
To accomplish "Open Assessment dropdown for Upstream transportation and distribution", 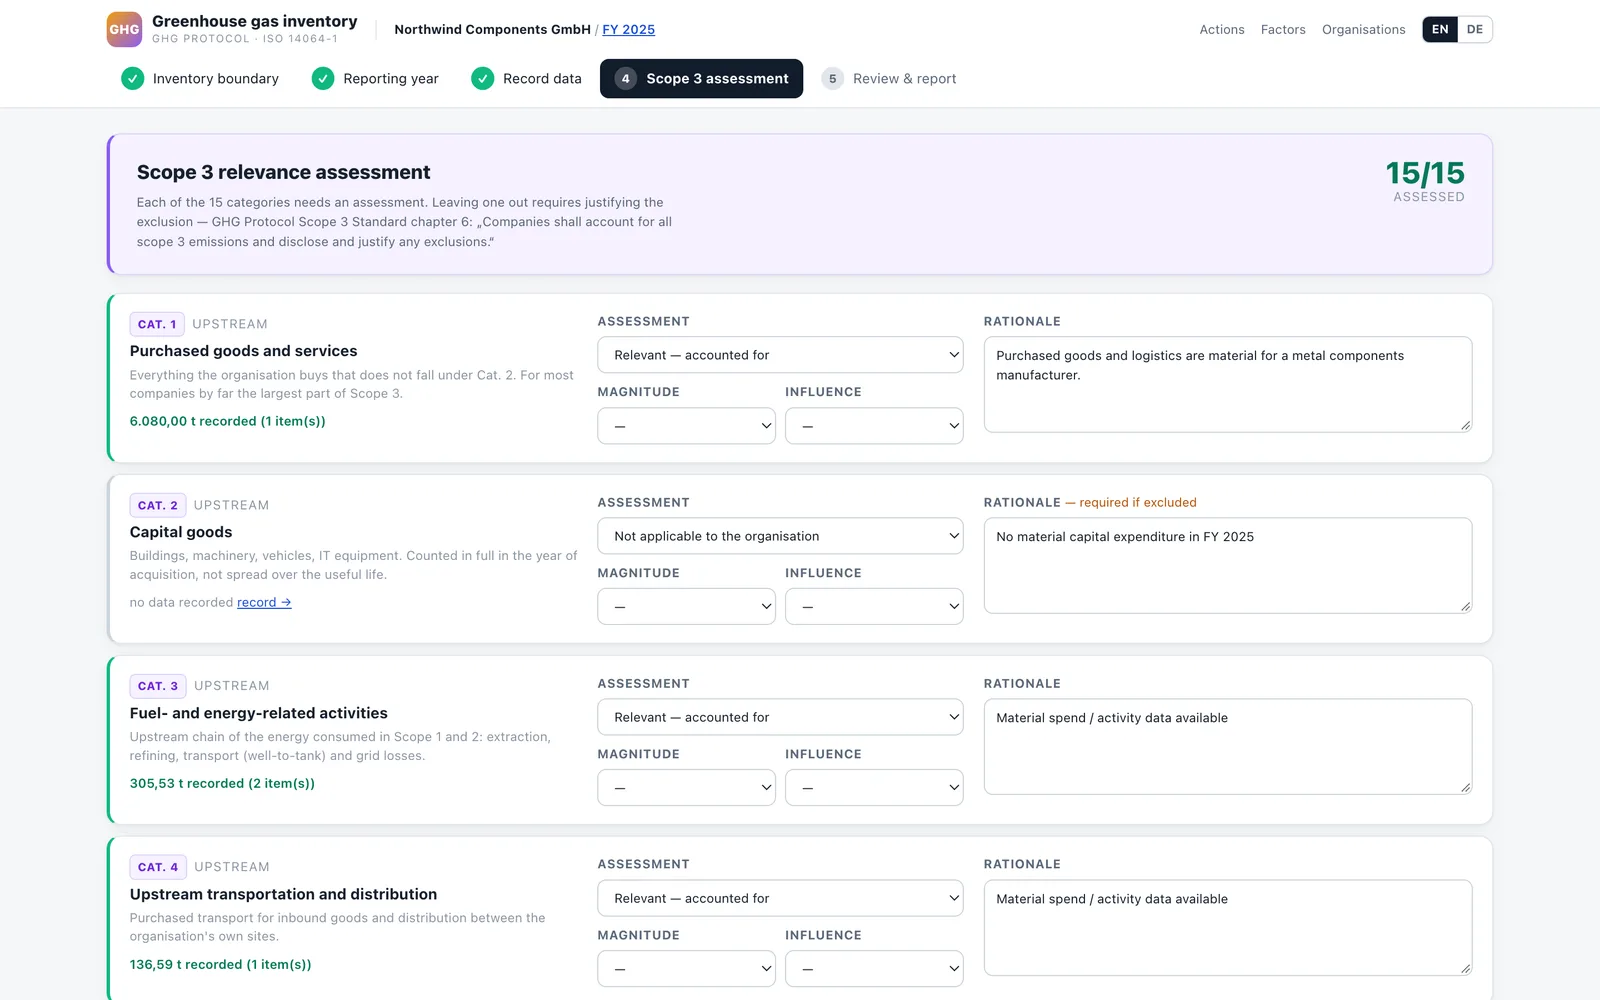I will tap(780, 898).
